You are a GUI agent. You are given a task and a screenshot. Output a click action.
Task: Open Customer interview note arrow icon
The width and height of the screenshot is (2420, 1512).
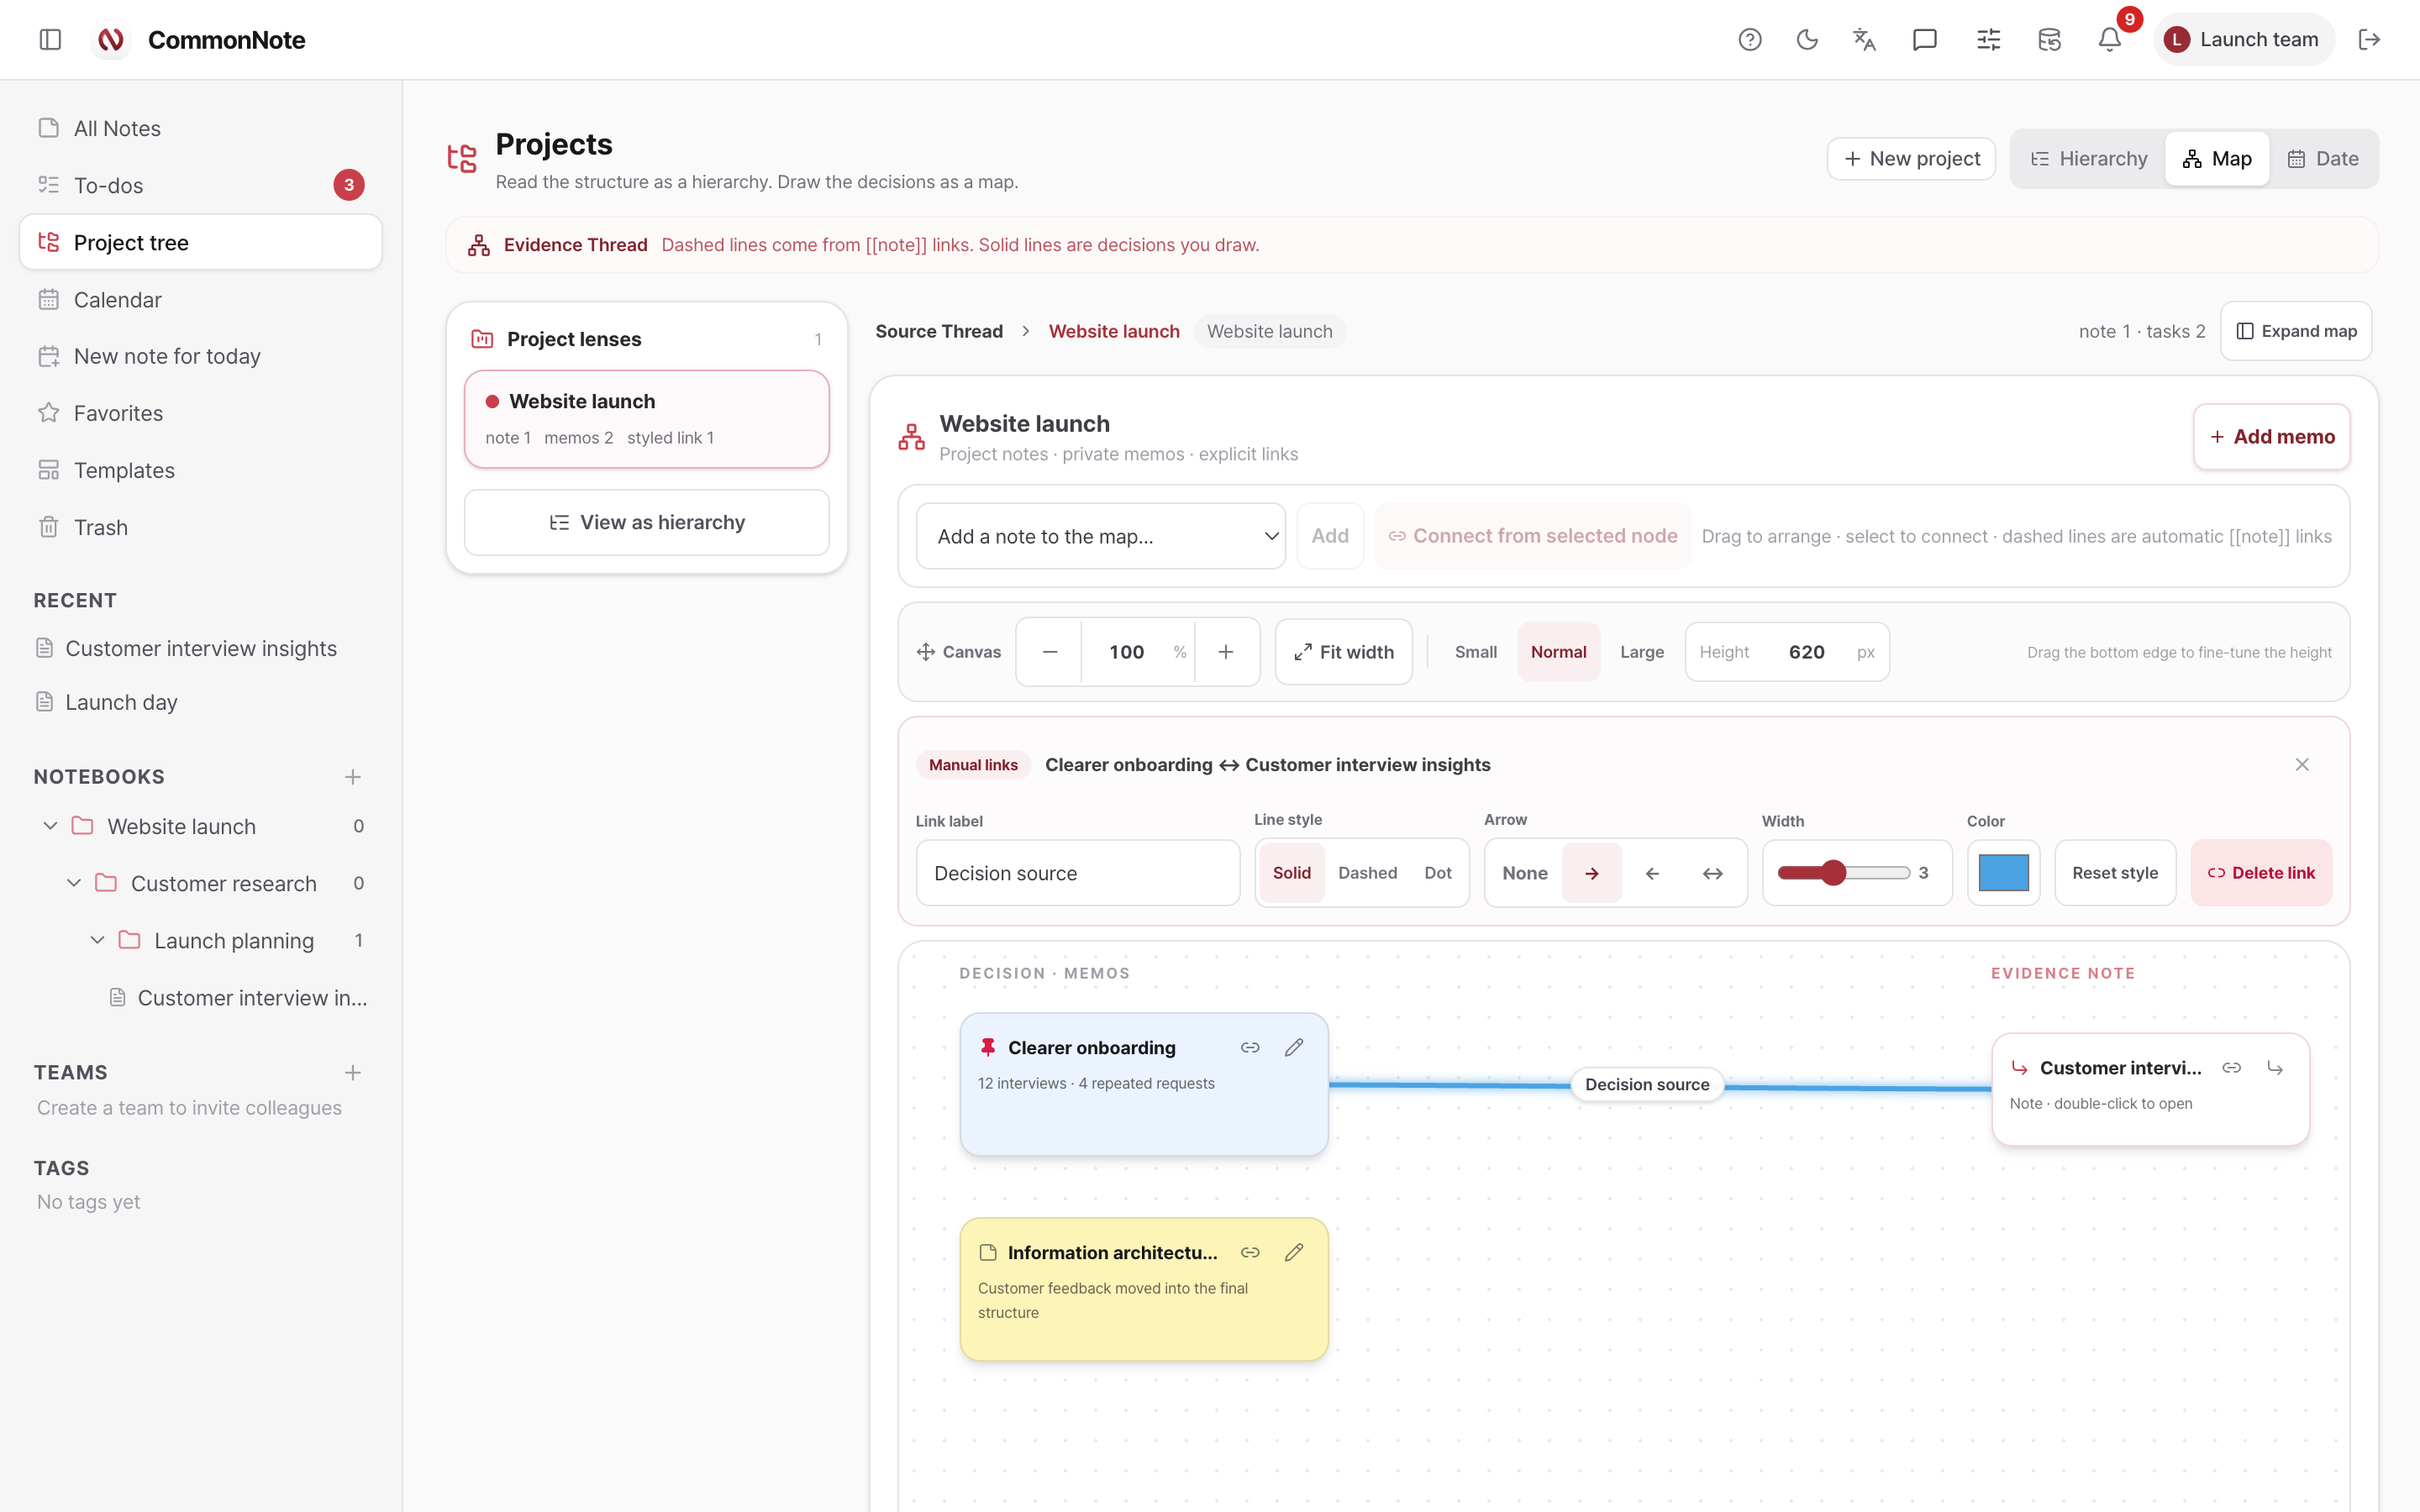click(2276, 1068)
